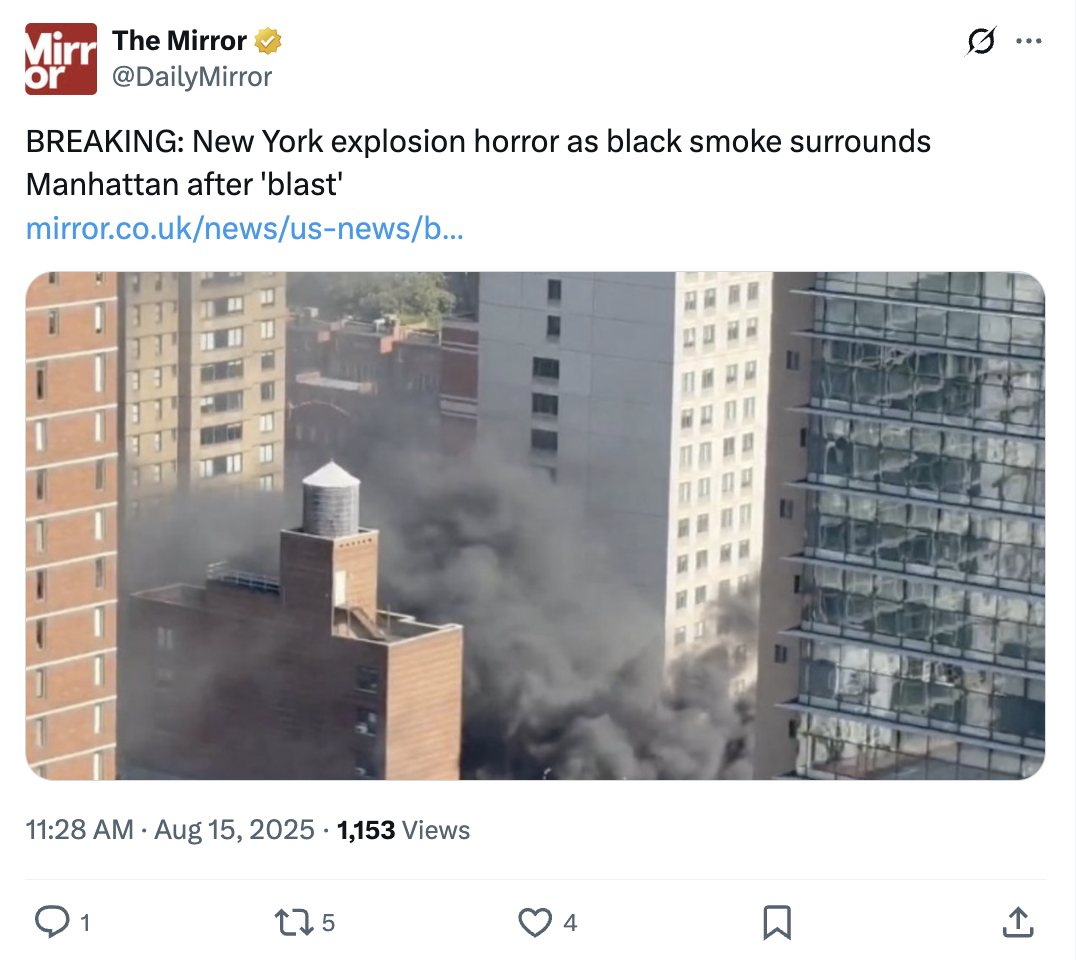Click The Mirror display name

click(x=180, y=40)
